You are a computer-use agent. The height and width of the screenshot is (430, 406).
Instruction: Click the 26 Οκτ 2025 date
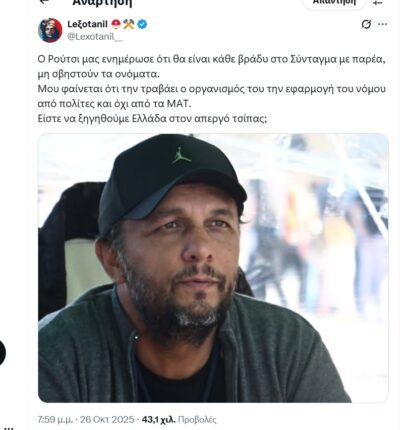coord(107,419)
